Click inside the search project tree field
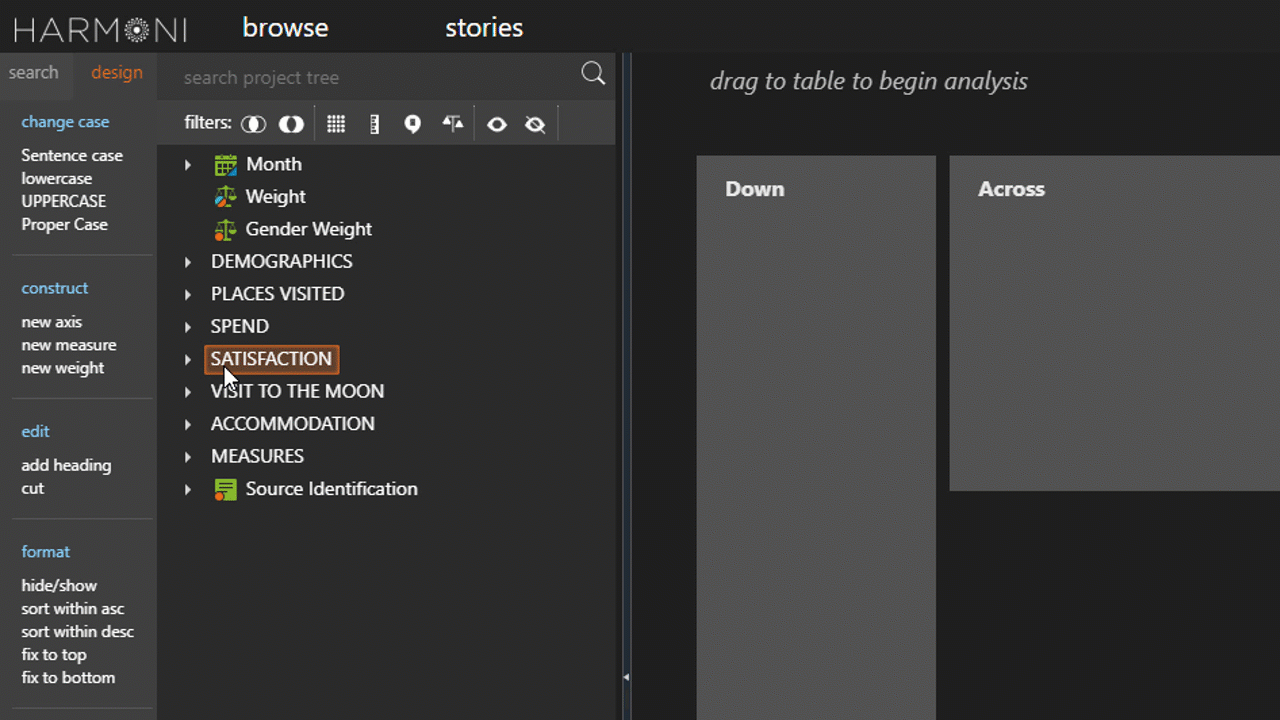1280x720 pixels. click(x=370, y=77)
